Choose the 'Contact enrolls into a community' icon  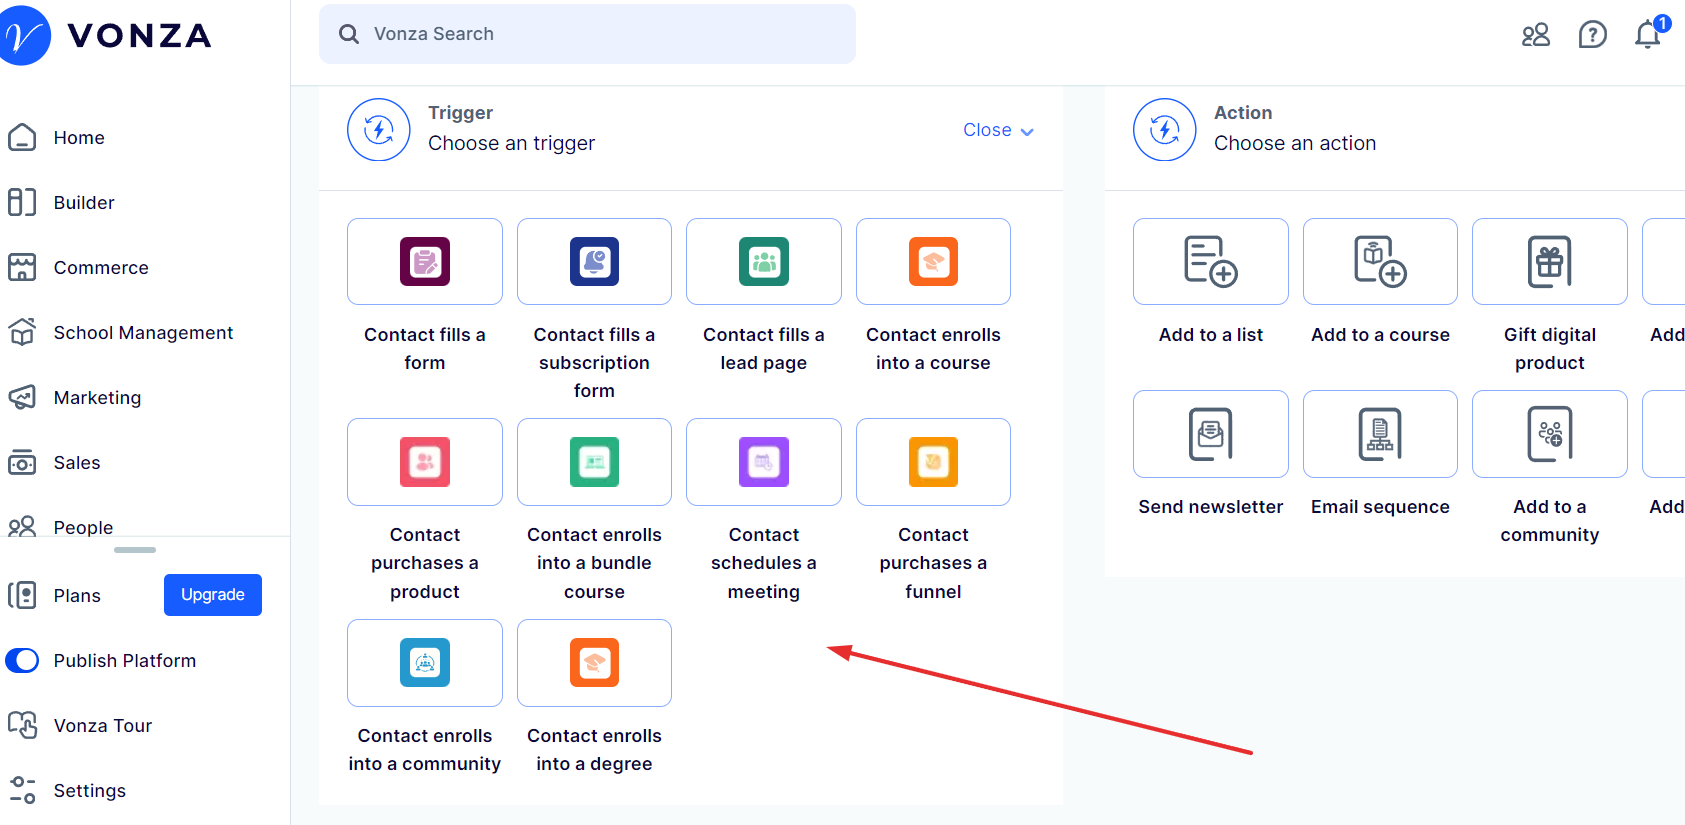(425, 662)
